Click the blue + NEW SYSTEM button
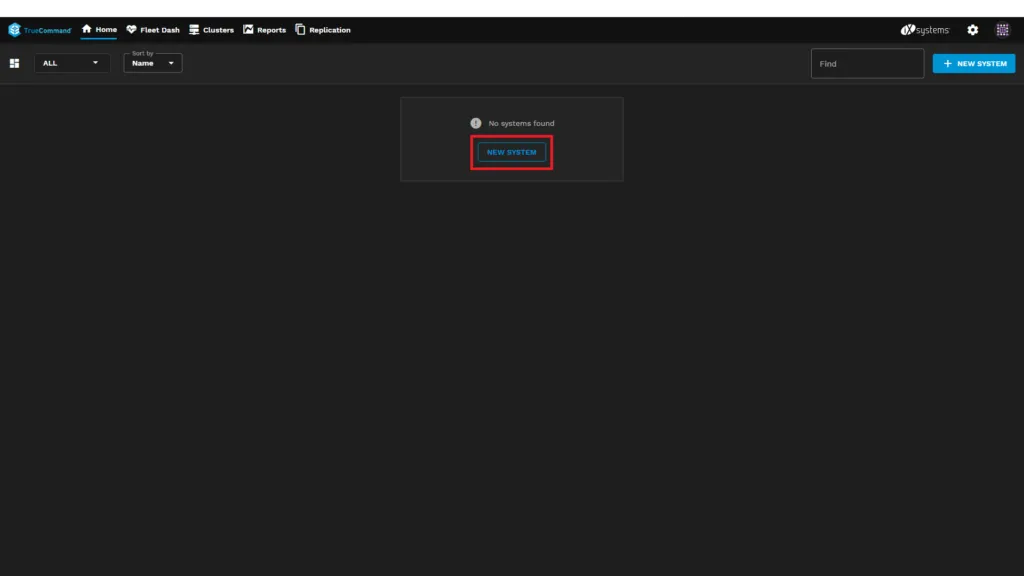 tap(973, 63)
